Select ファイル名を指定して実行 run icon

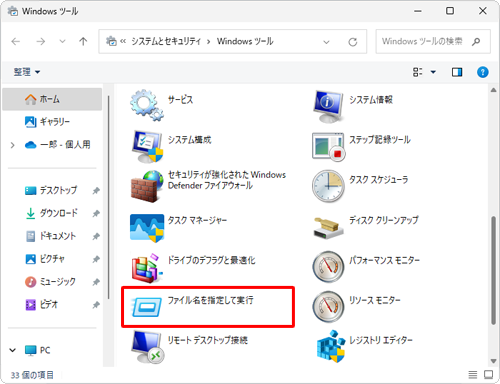(x=147, y=306)
